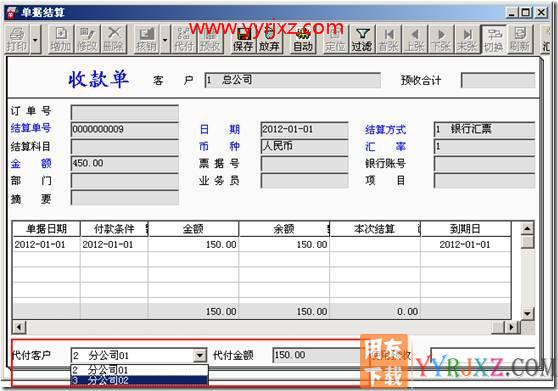This screenshot has height=391, width=558.
Task: Click the 摘要 input field
Action: tap(125, 197)
